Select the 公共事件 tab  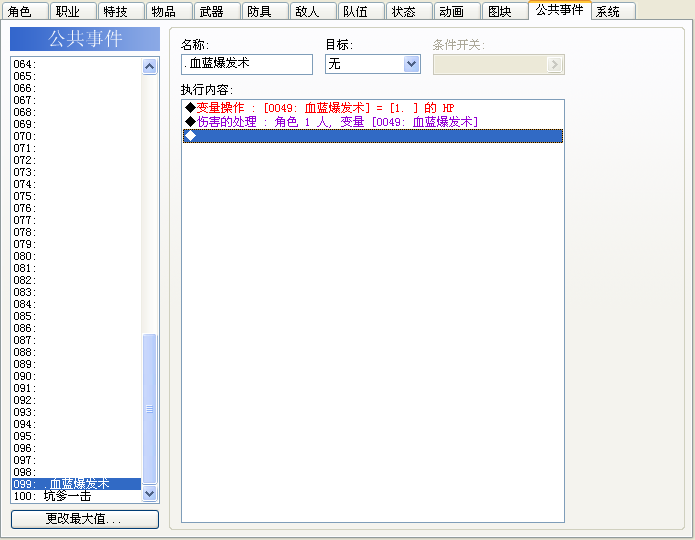559,10
